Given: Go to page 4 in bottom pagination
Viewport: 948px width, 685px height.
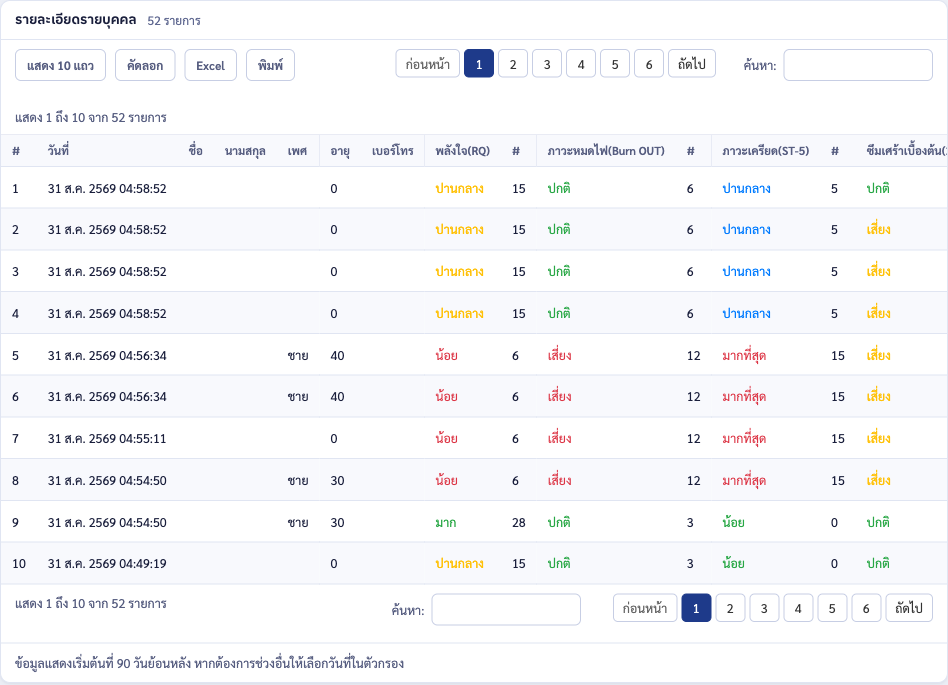Looking at the screenshot, I should (x=798, y=608).
